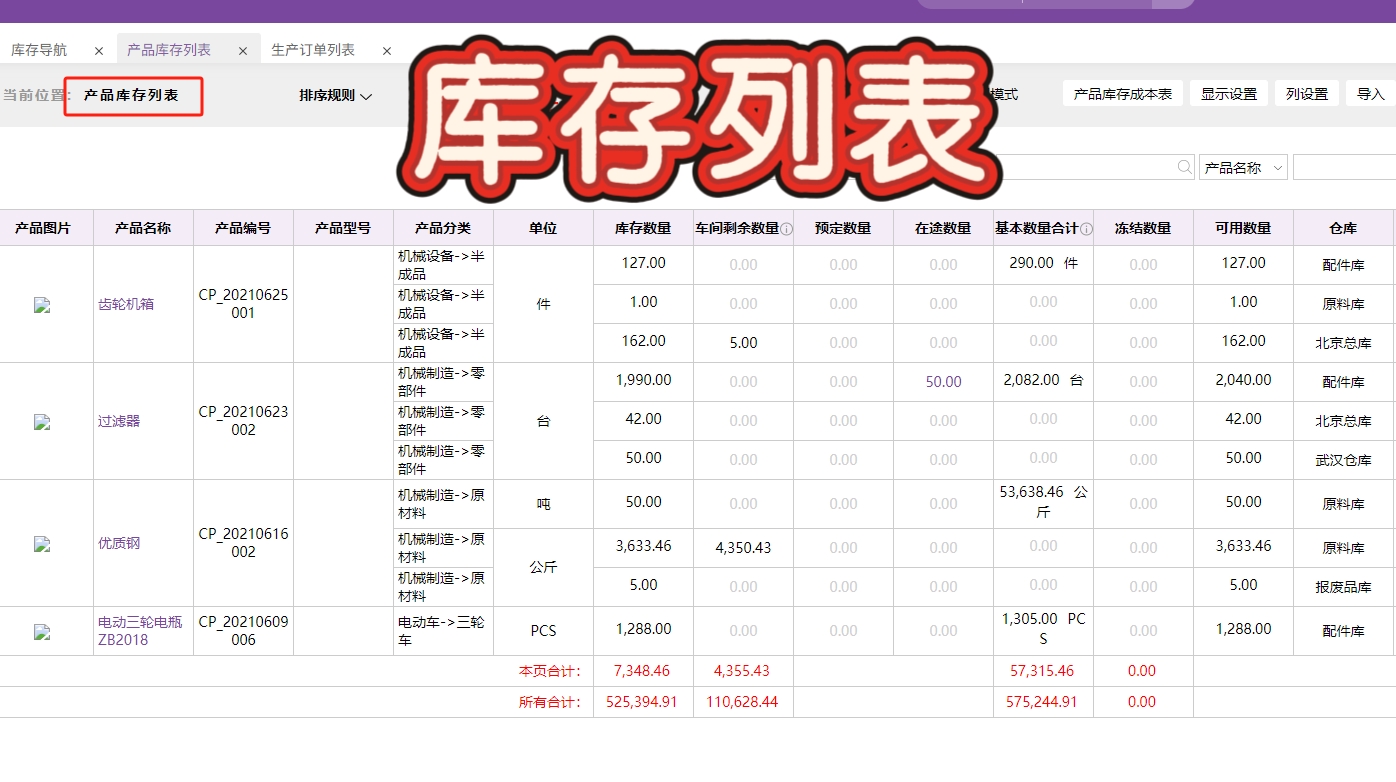Open 产品库存成本表 report

click(1122, 94)
